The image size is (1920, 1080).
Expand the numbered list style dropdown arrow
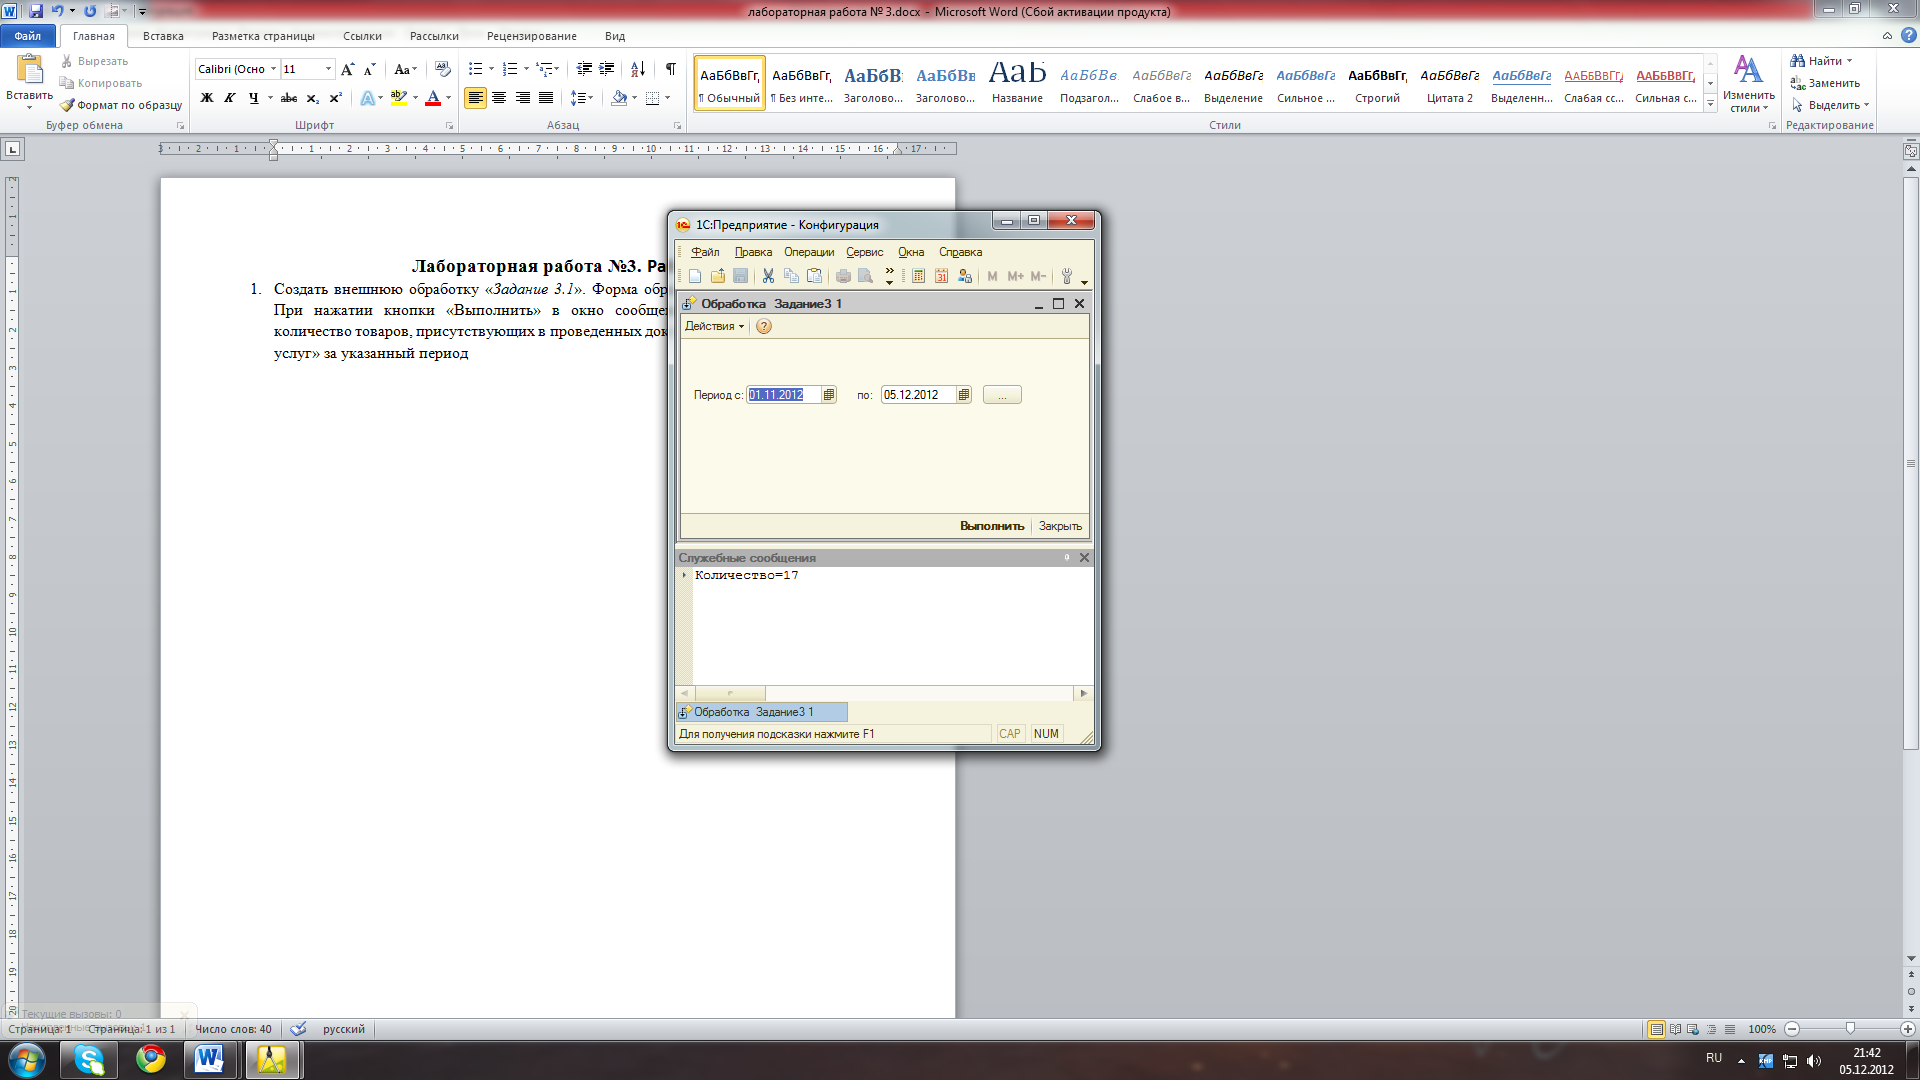(x=526, y=69)
